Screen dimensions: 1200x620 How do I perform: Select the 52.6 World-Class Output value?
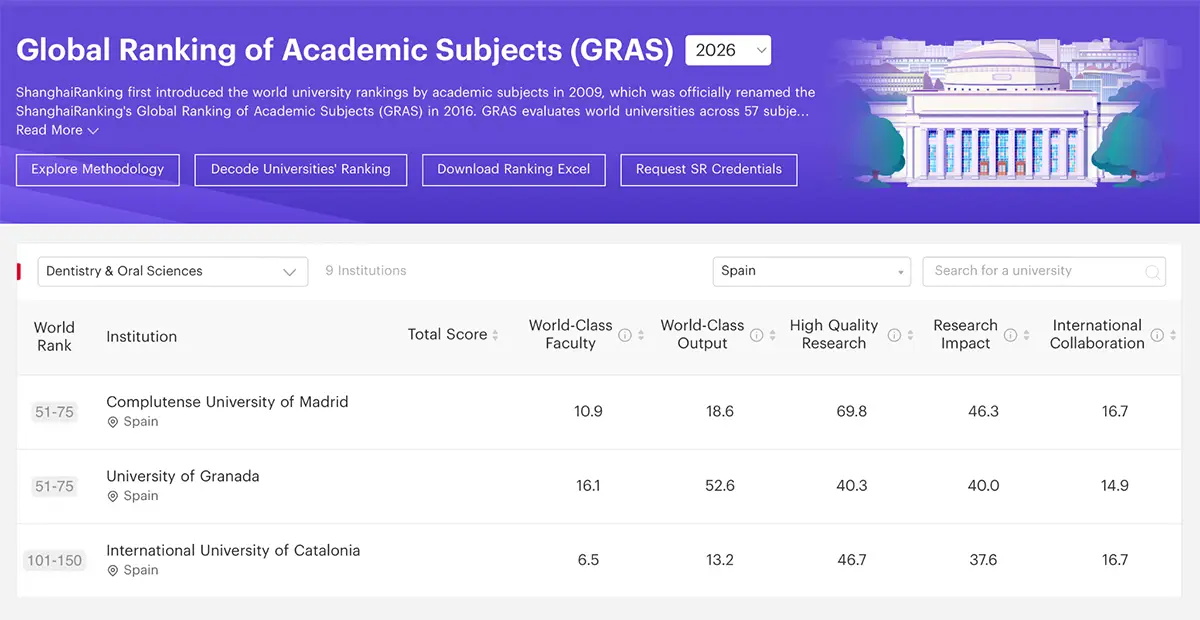[x=720, y=486]
